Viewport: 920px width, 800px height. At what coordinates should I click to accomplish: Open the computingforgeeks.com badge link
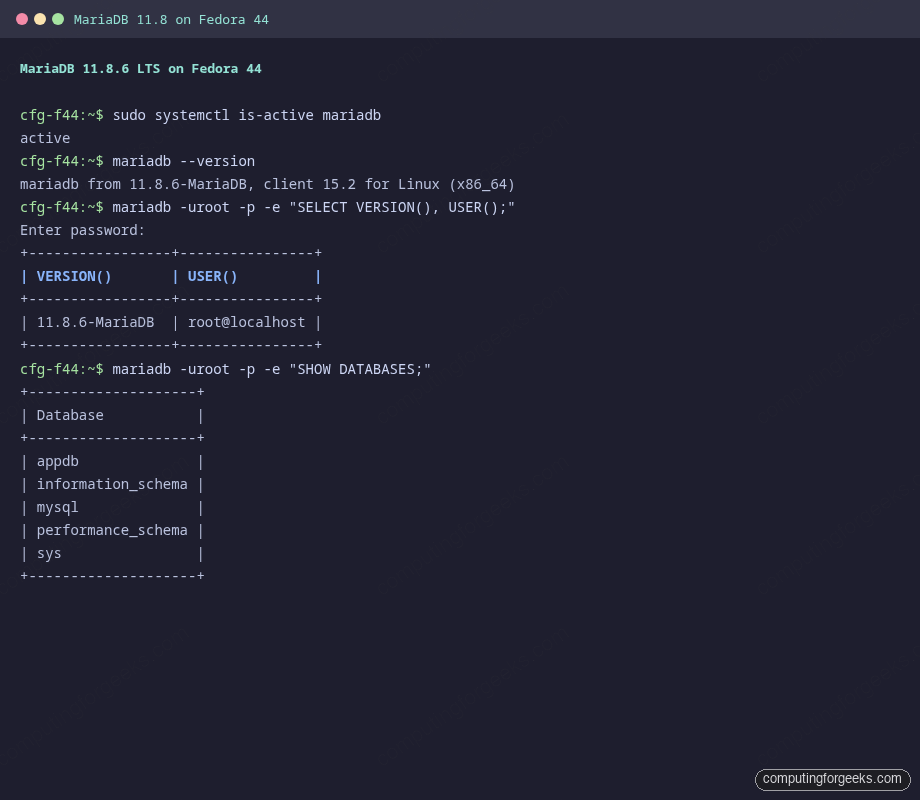(832, 779)
